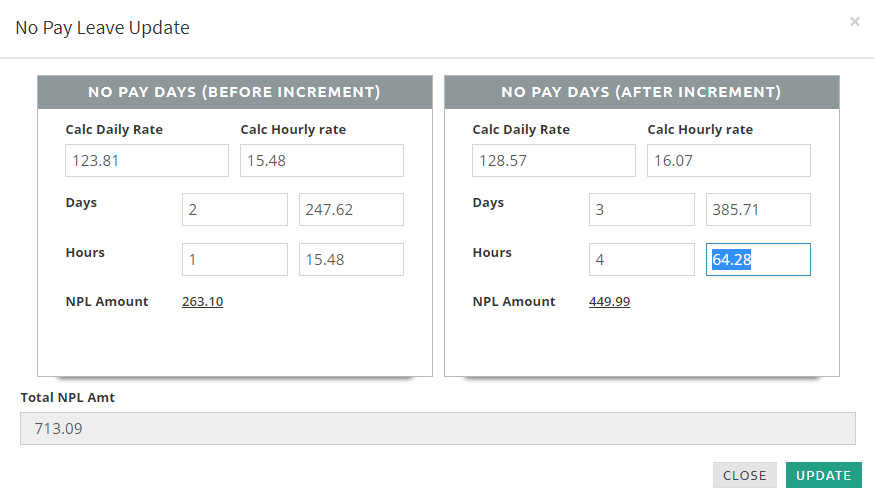Viewport: 874px width, 501px height.
Task: Click the UPDATE button
Action: click(x=823, y=475)
